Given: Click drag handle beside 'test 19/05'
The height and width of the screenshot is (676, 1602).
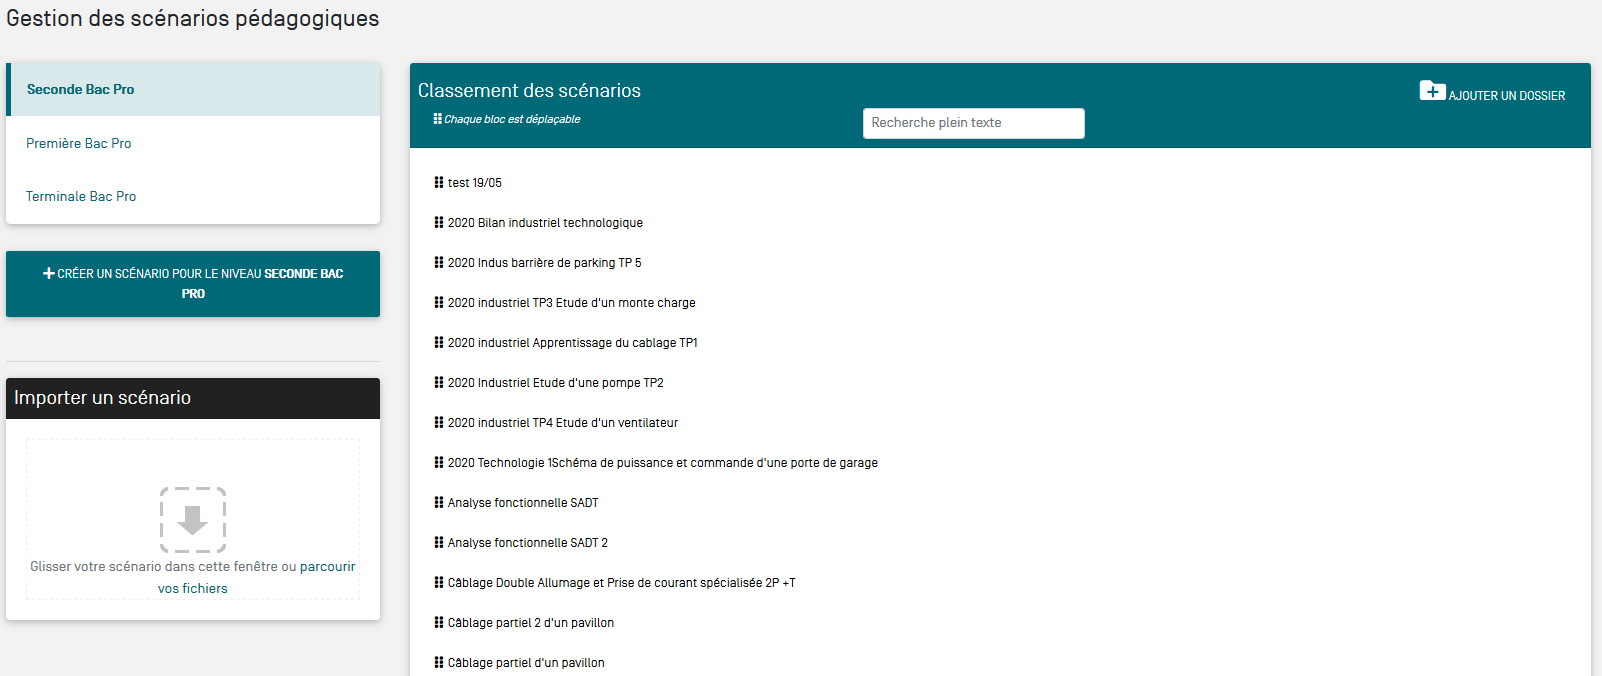Looking at the screenshot, I should coord(439,183).
